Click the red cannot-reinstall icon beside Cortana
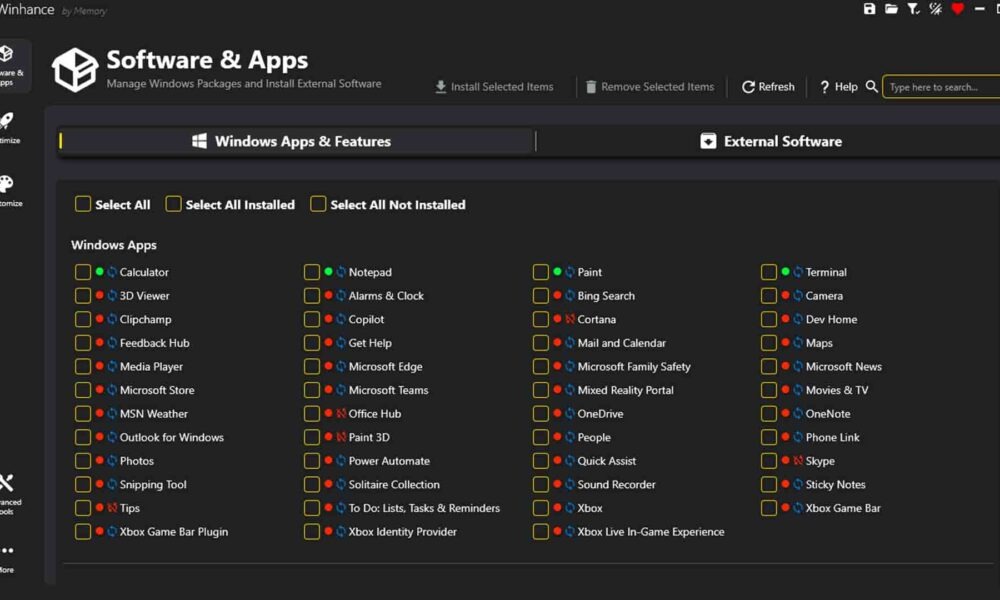 coord(570,319)
